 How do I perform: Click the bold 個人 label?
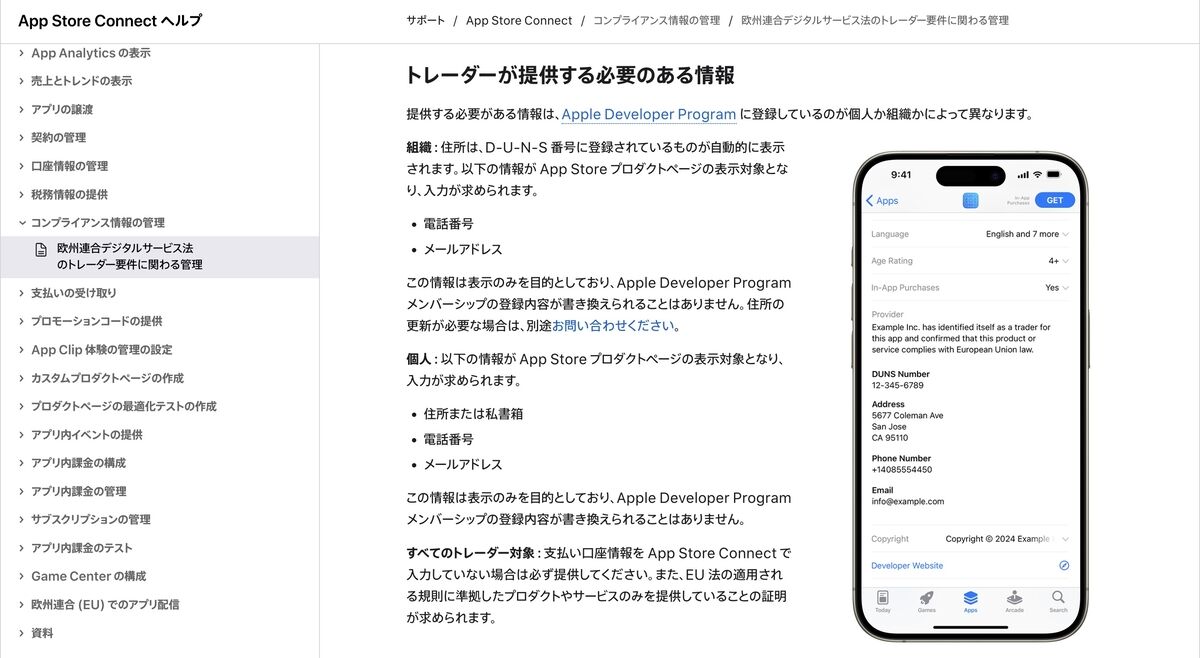point(420,359)
